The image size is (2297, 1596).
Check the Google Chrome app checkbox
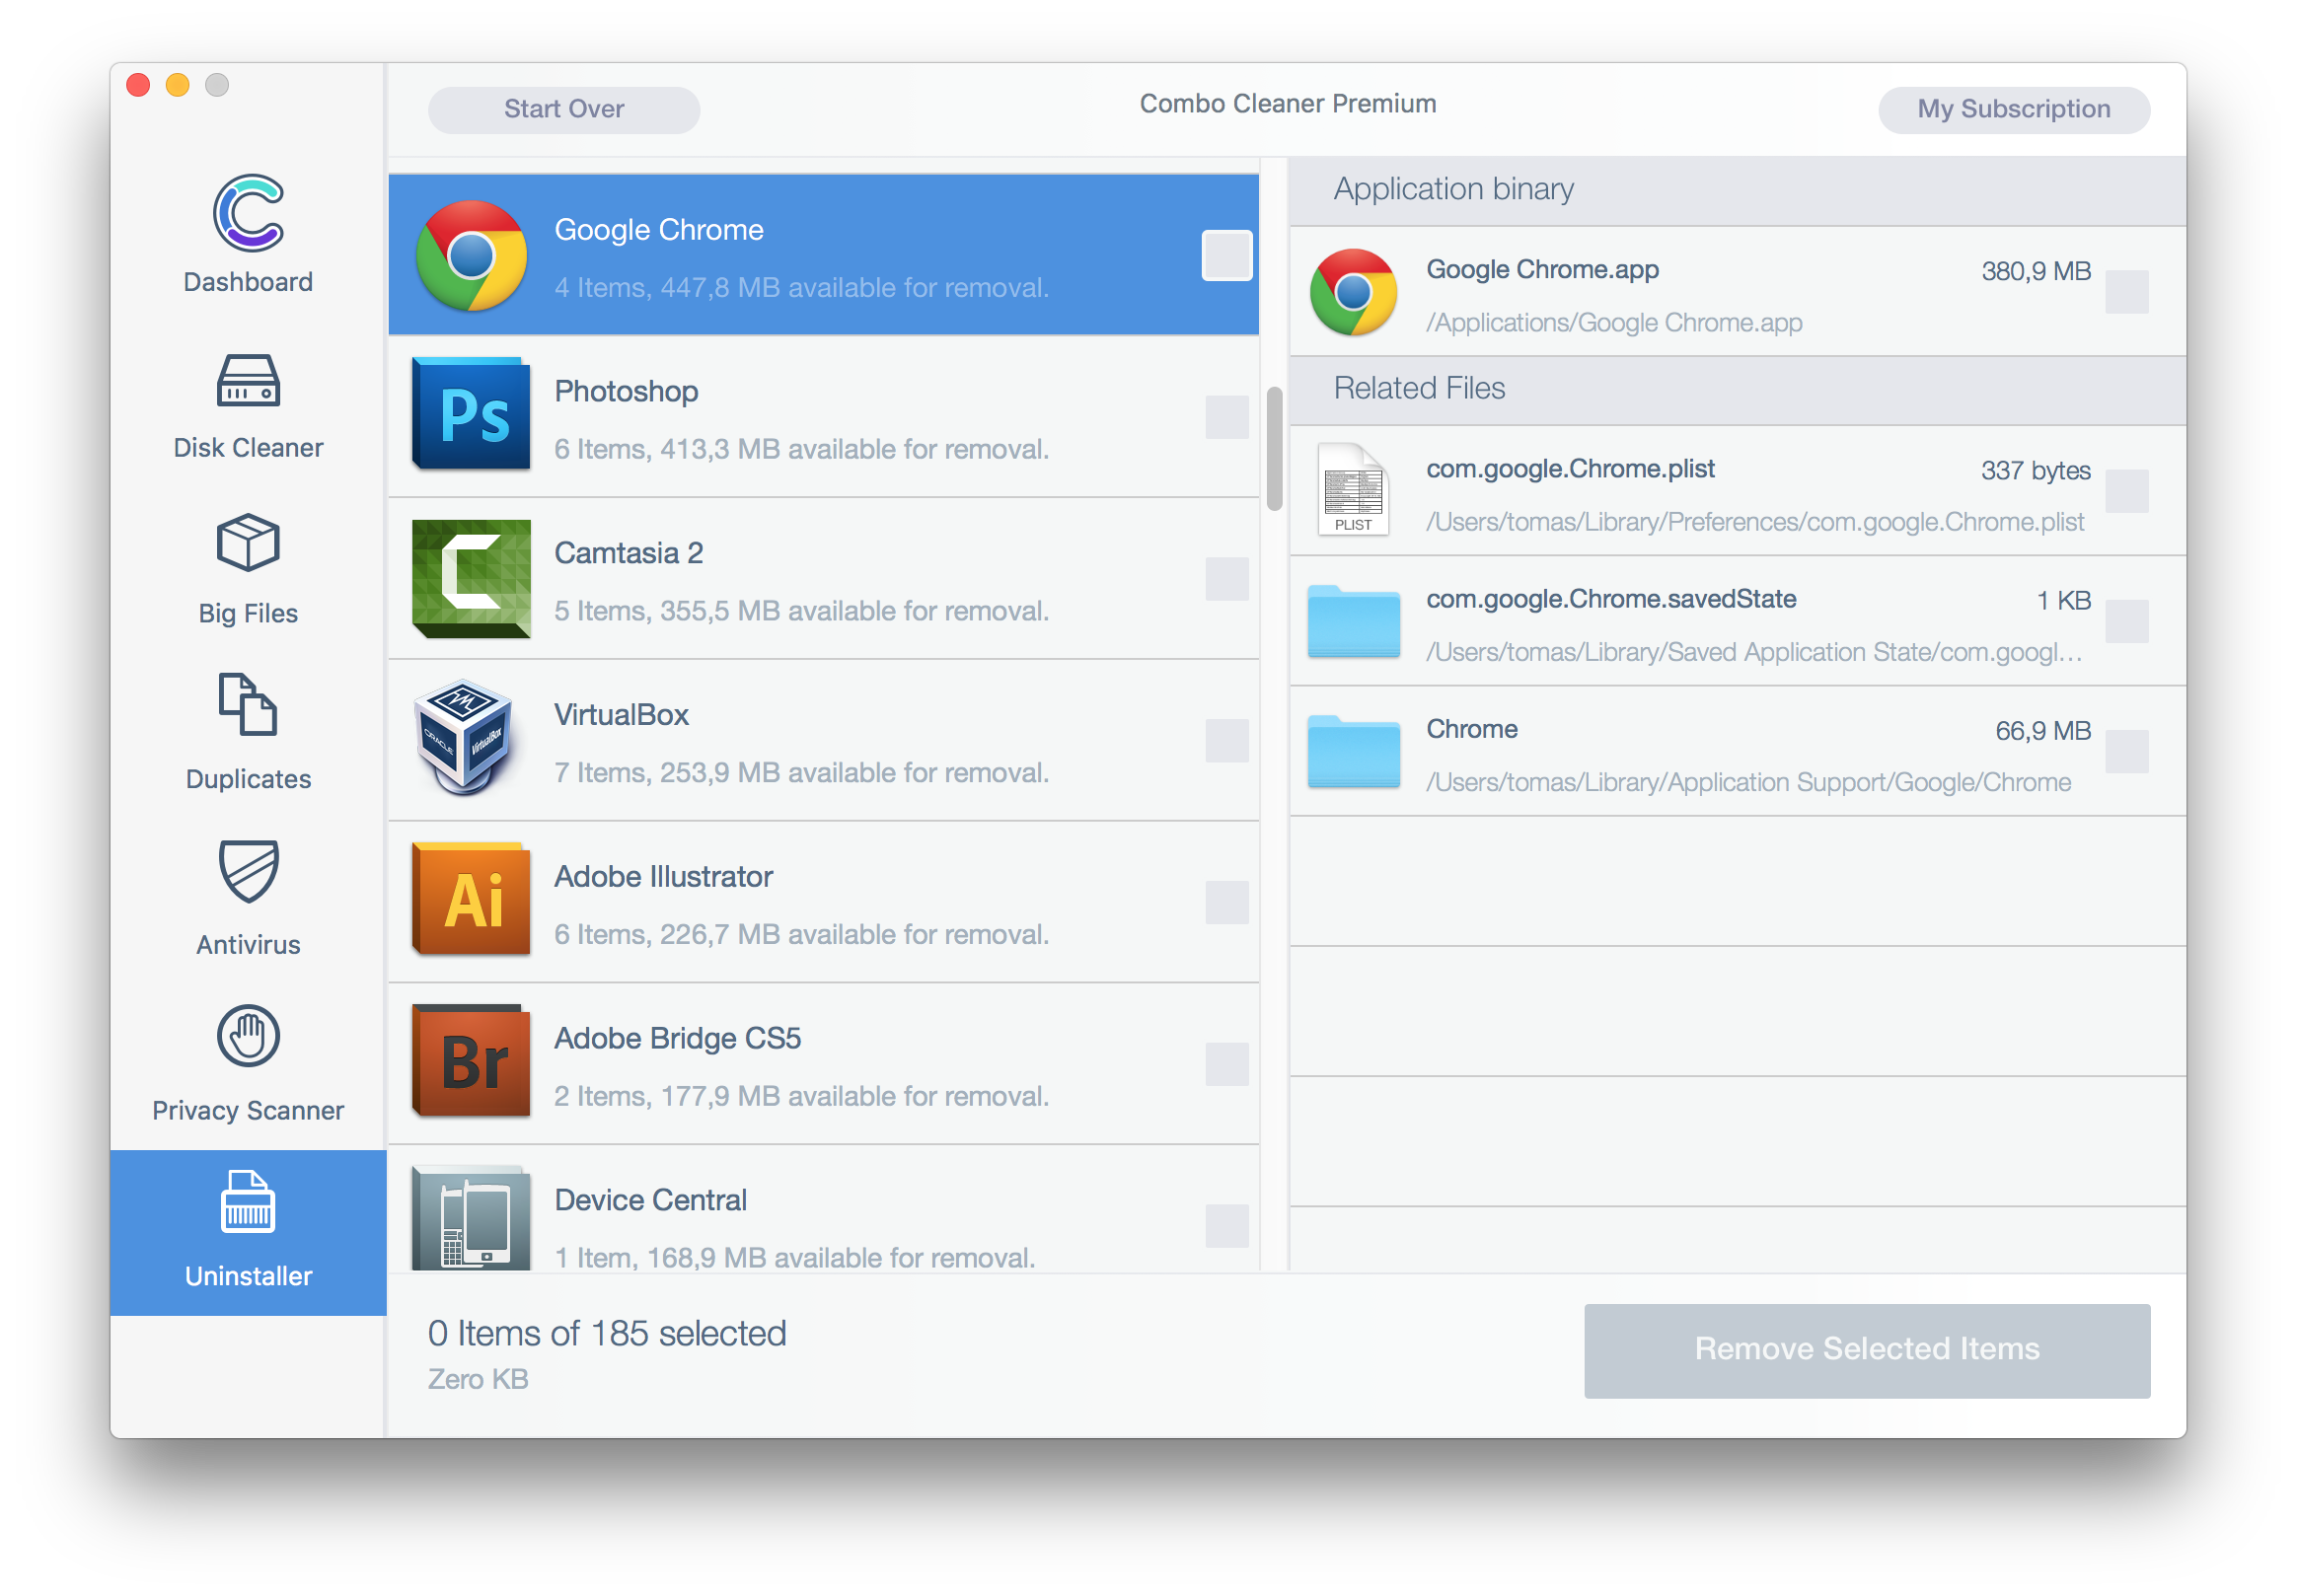pos(1226,255)
